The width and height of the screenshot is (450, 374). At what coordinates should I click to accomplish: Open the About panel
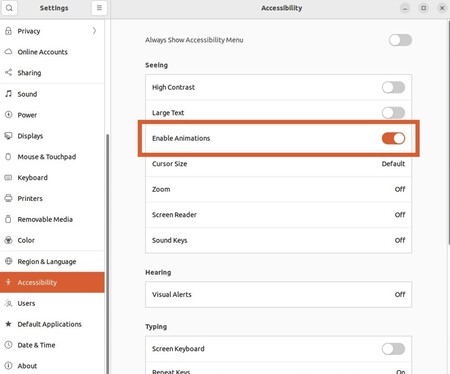point(52,366)
